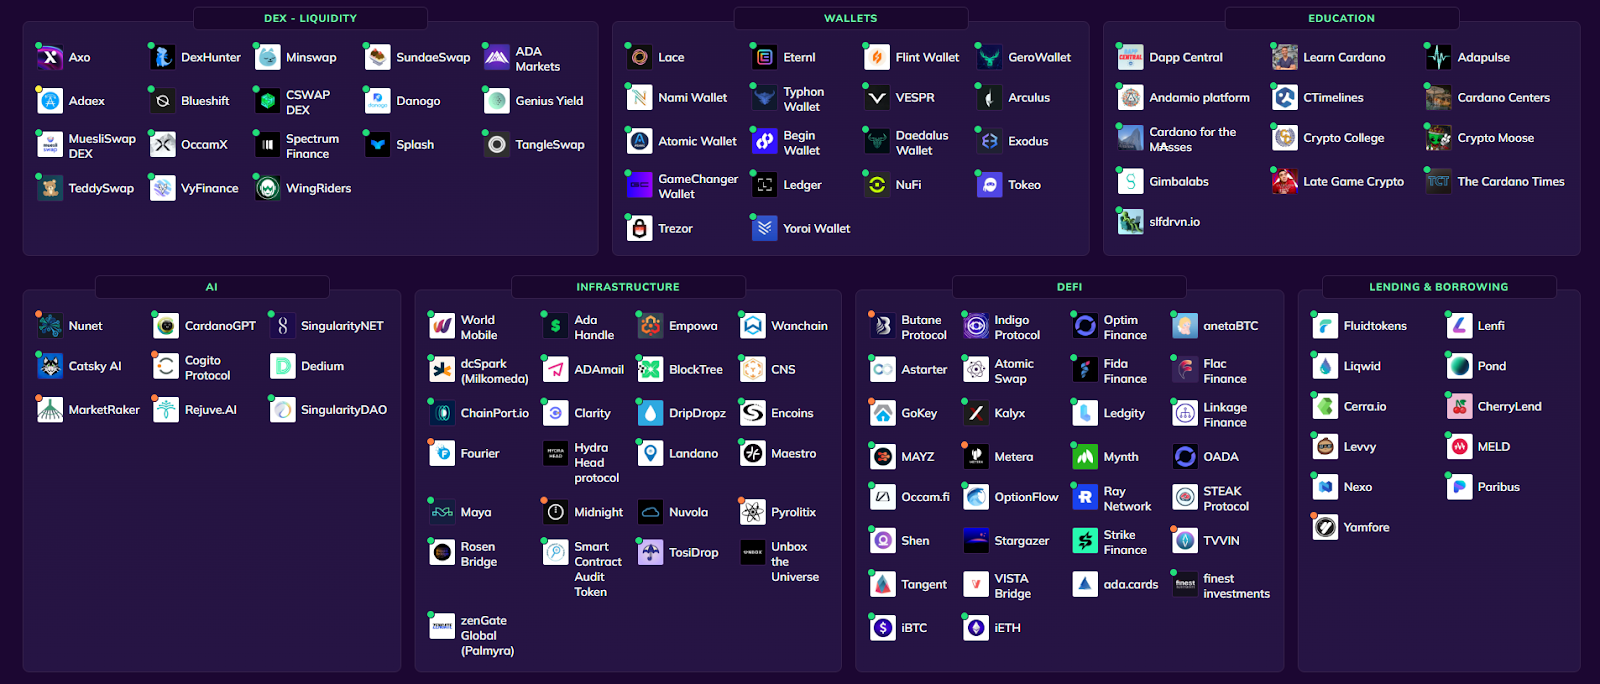Screen dimensions: 1600x684
Task: Click the slfdrvn.io label
Action: [x=1174, y=222]
